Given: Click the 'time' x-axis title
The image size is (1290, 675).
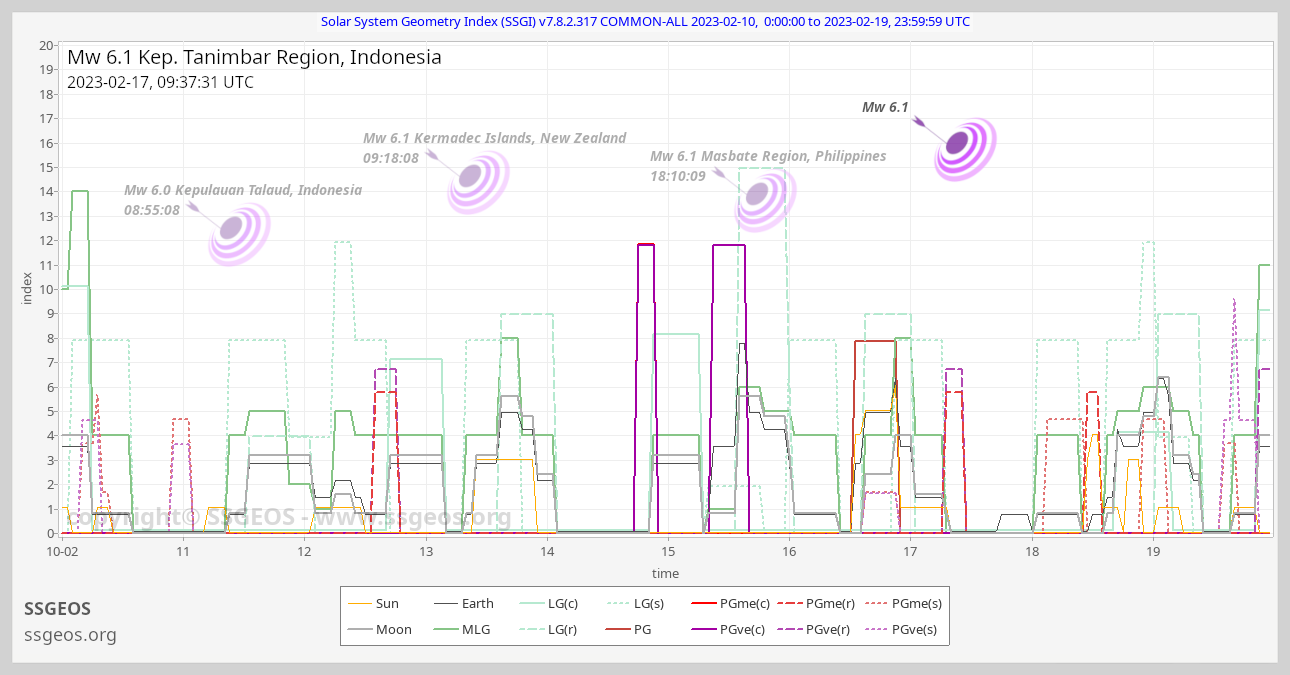Looking at the screenshot, I should (x=665, y=574).
